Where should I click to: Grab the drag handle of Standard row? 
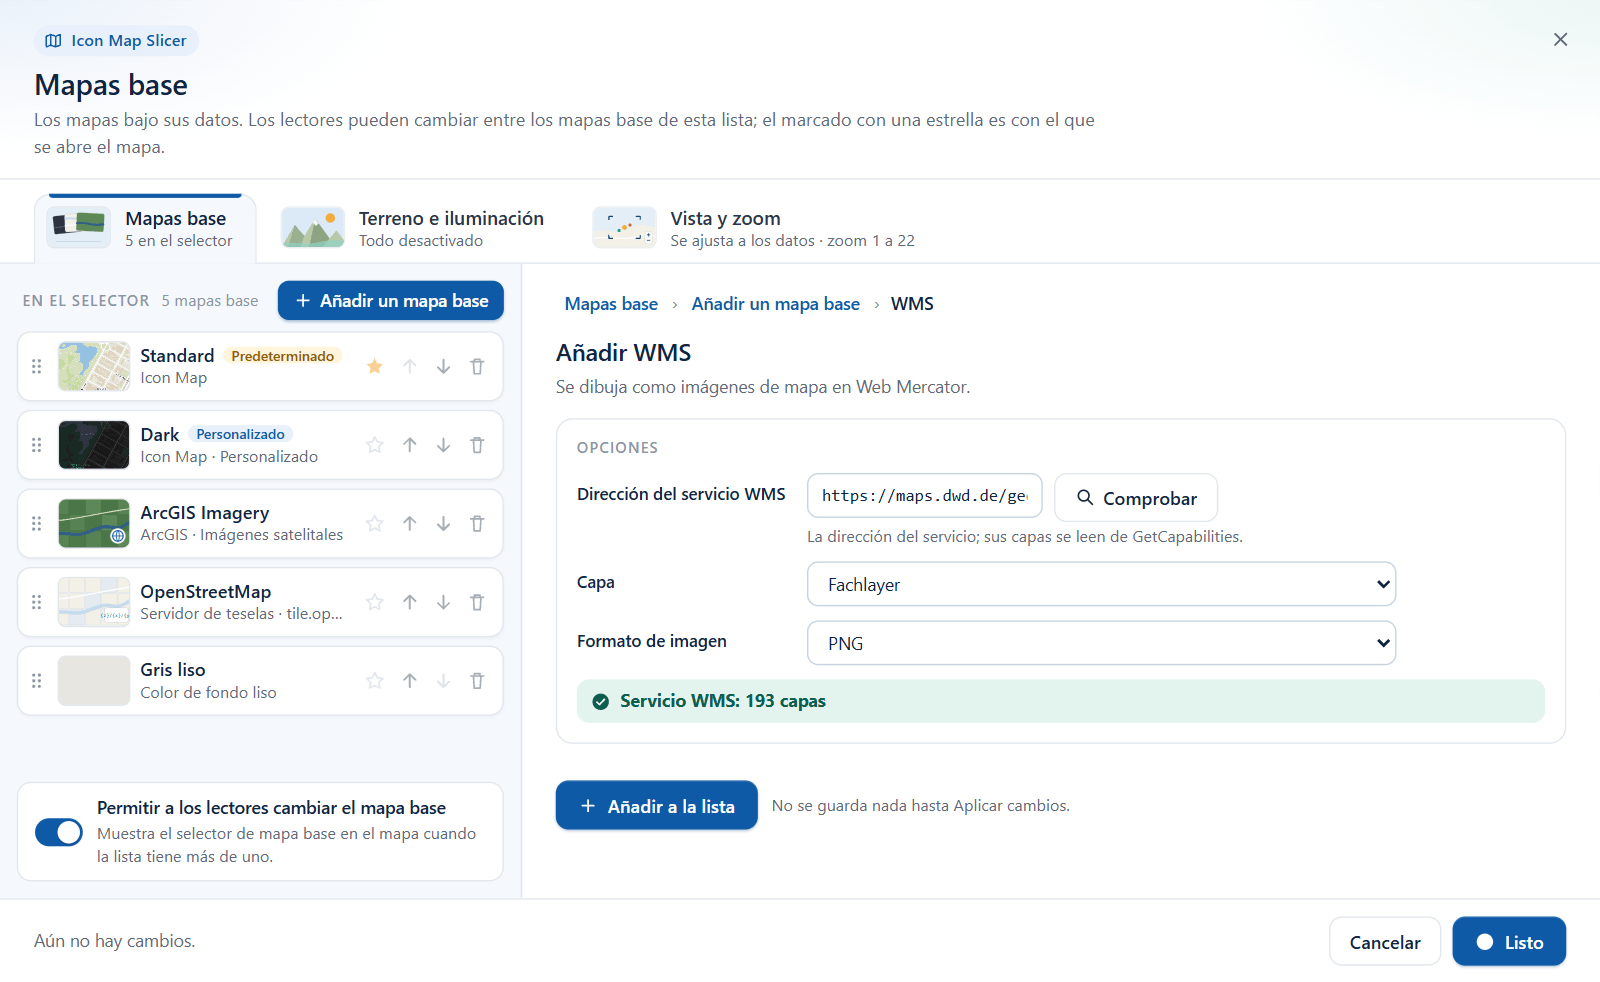pyautogui.click(x=37, y=366)
